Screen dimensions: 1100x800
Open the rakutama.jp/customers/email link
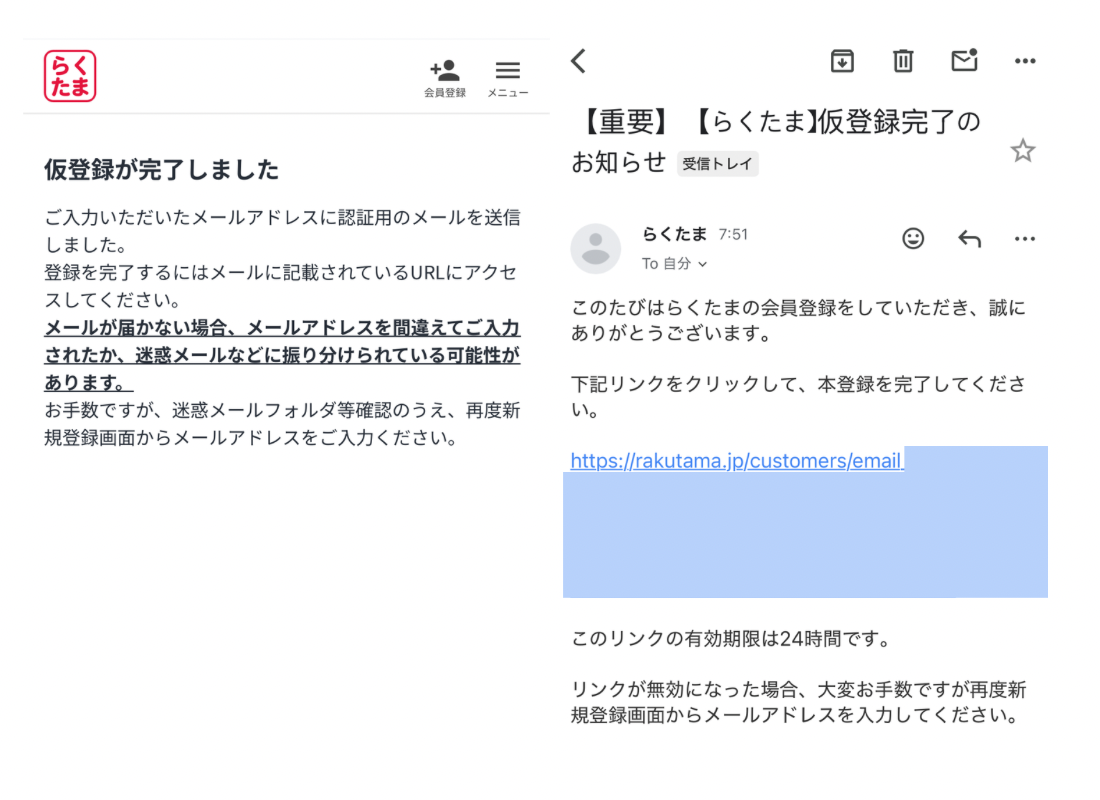click(x=736, y=461)
